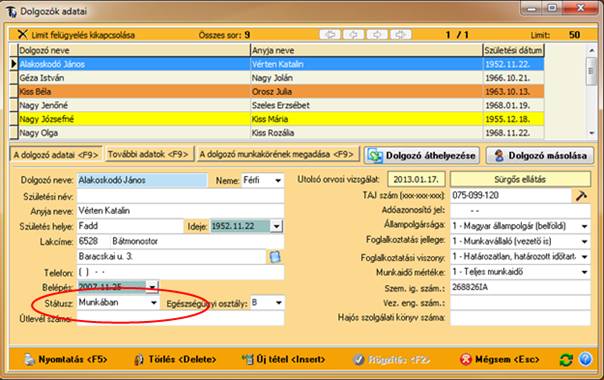Image resolution: width=604 pixels, height=380 pixels.
Task: Go to last page navigation arrow
Action: pyautogui.click(x=400, y=35)
